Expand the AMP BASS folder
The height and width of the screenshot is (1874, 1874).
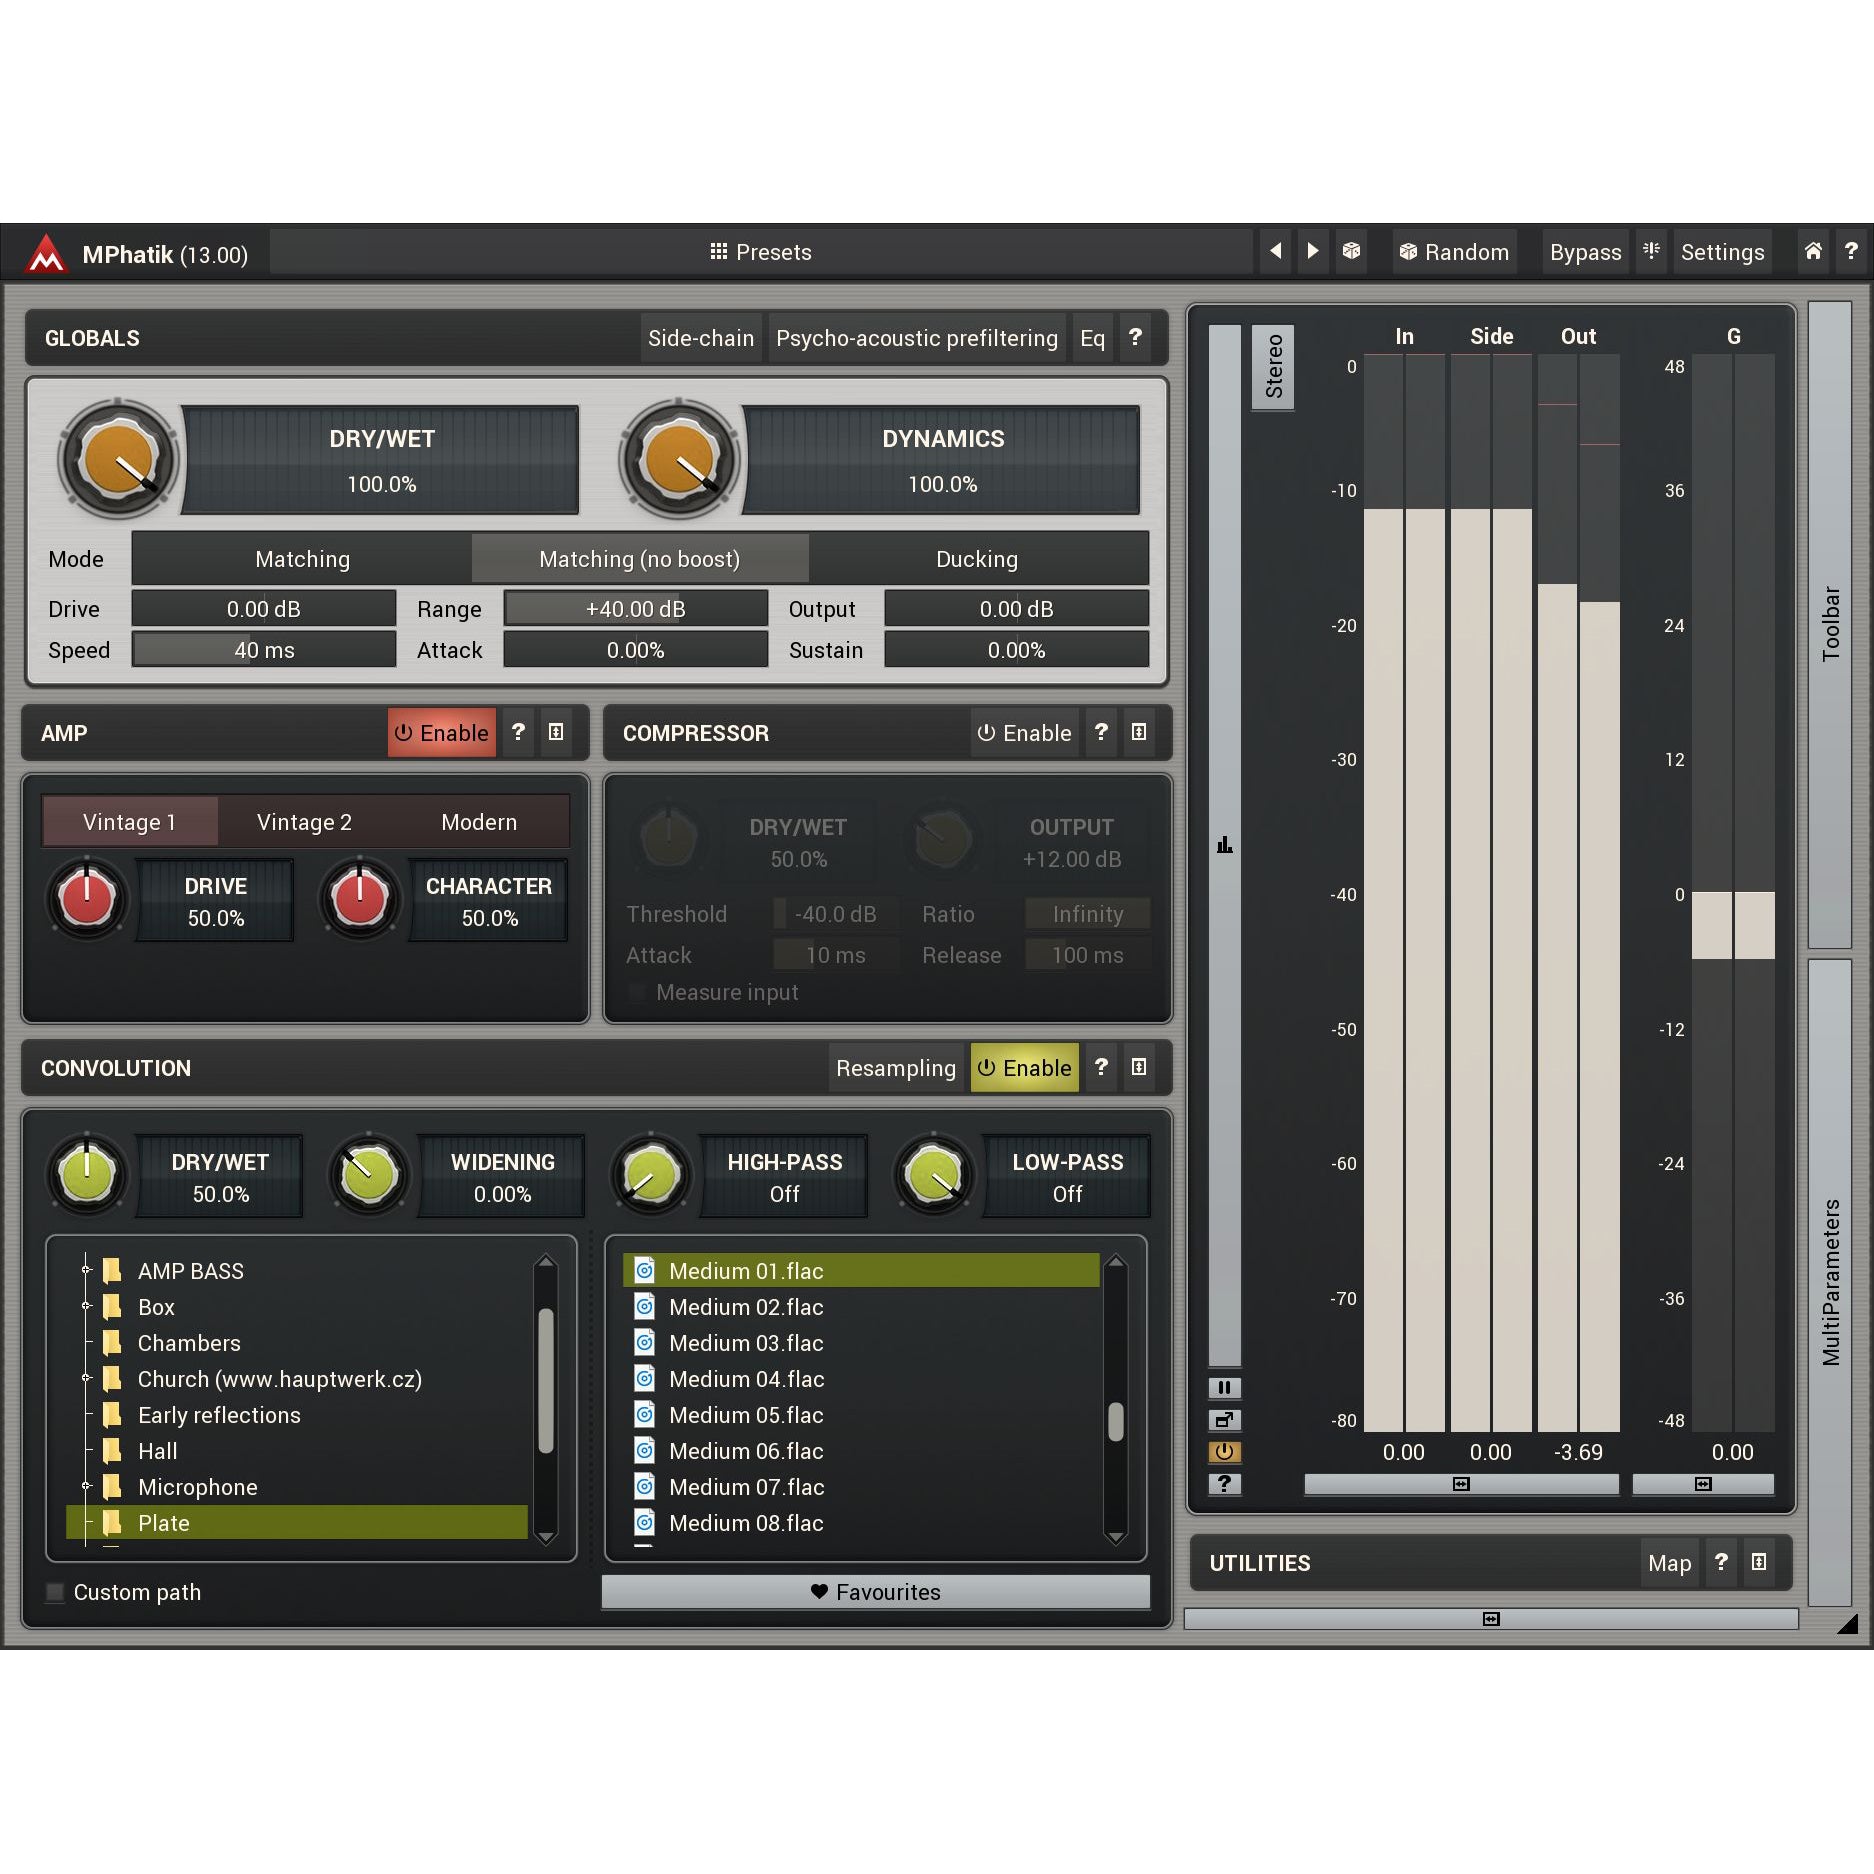pyautogui.click(x=87, y=1270)
